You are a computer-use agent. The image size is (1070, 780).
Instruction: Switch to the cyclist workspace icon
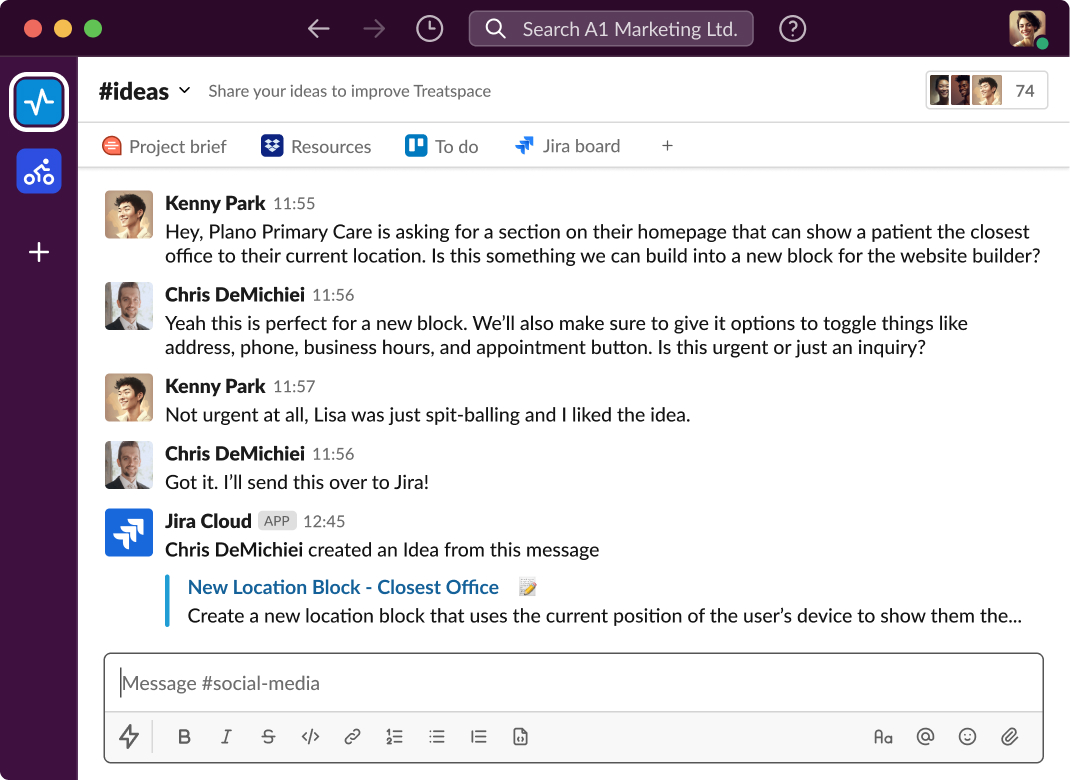[39, 171]
